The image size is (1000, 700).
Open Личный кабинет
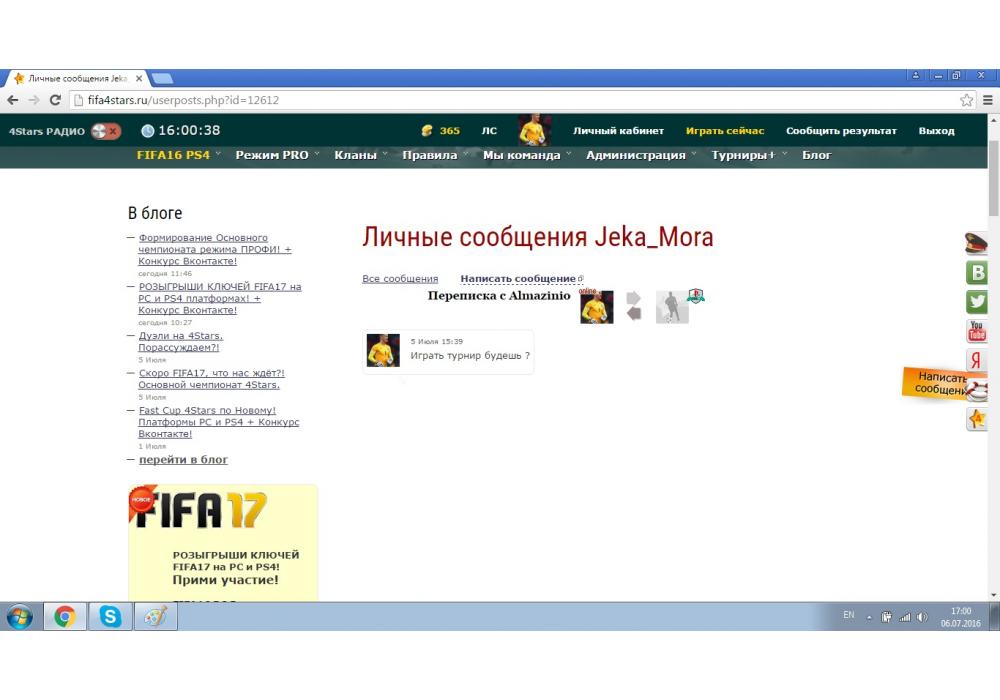coord(618,131)
